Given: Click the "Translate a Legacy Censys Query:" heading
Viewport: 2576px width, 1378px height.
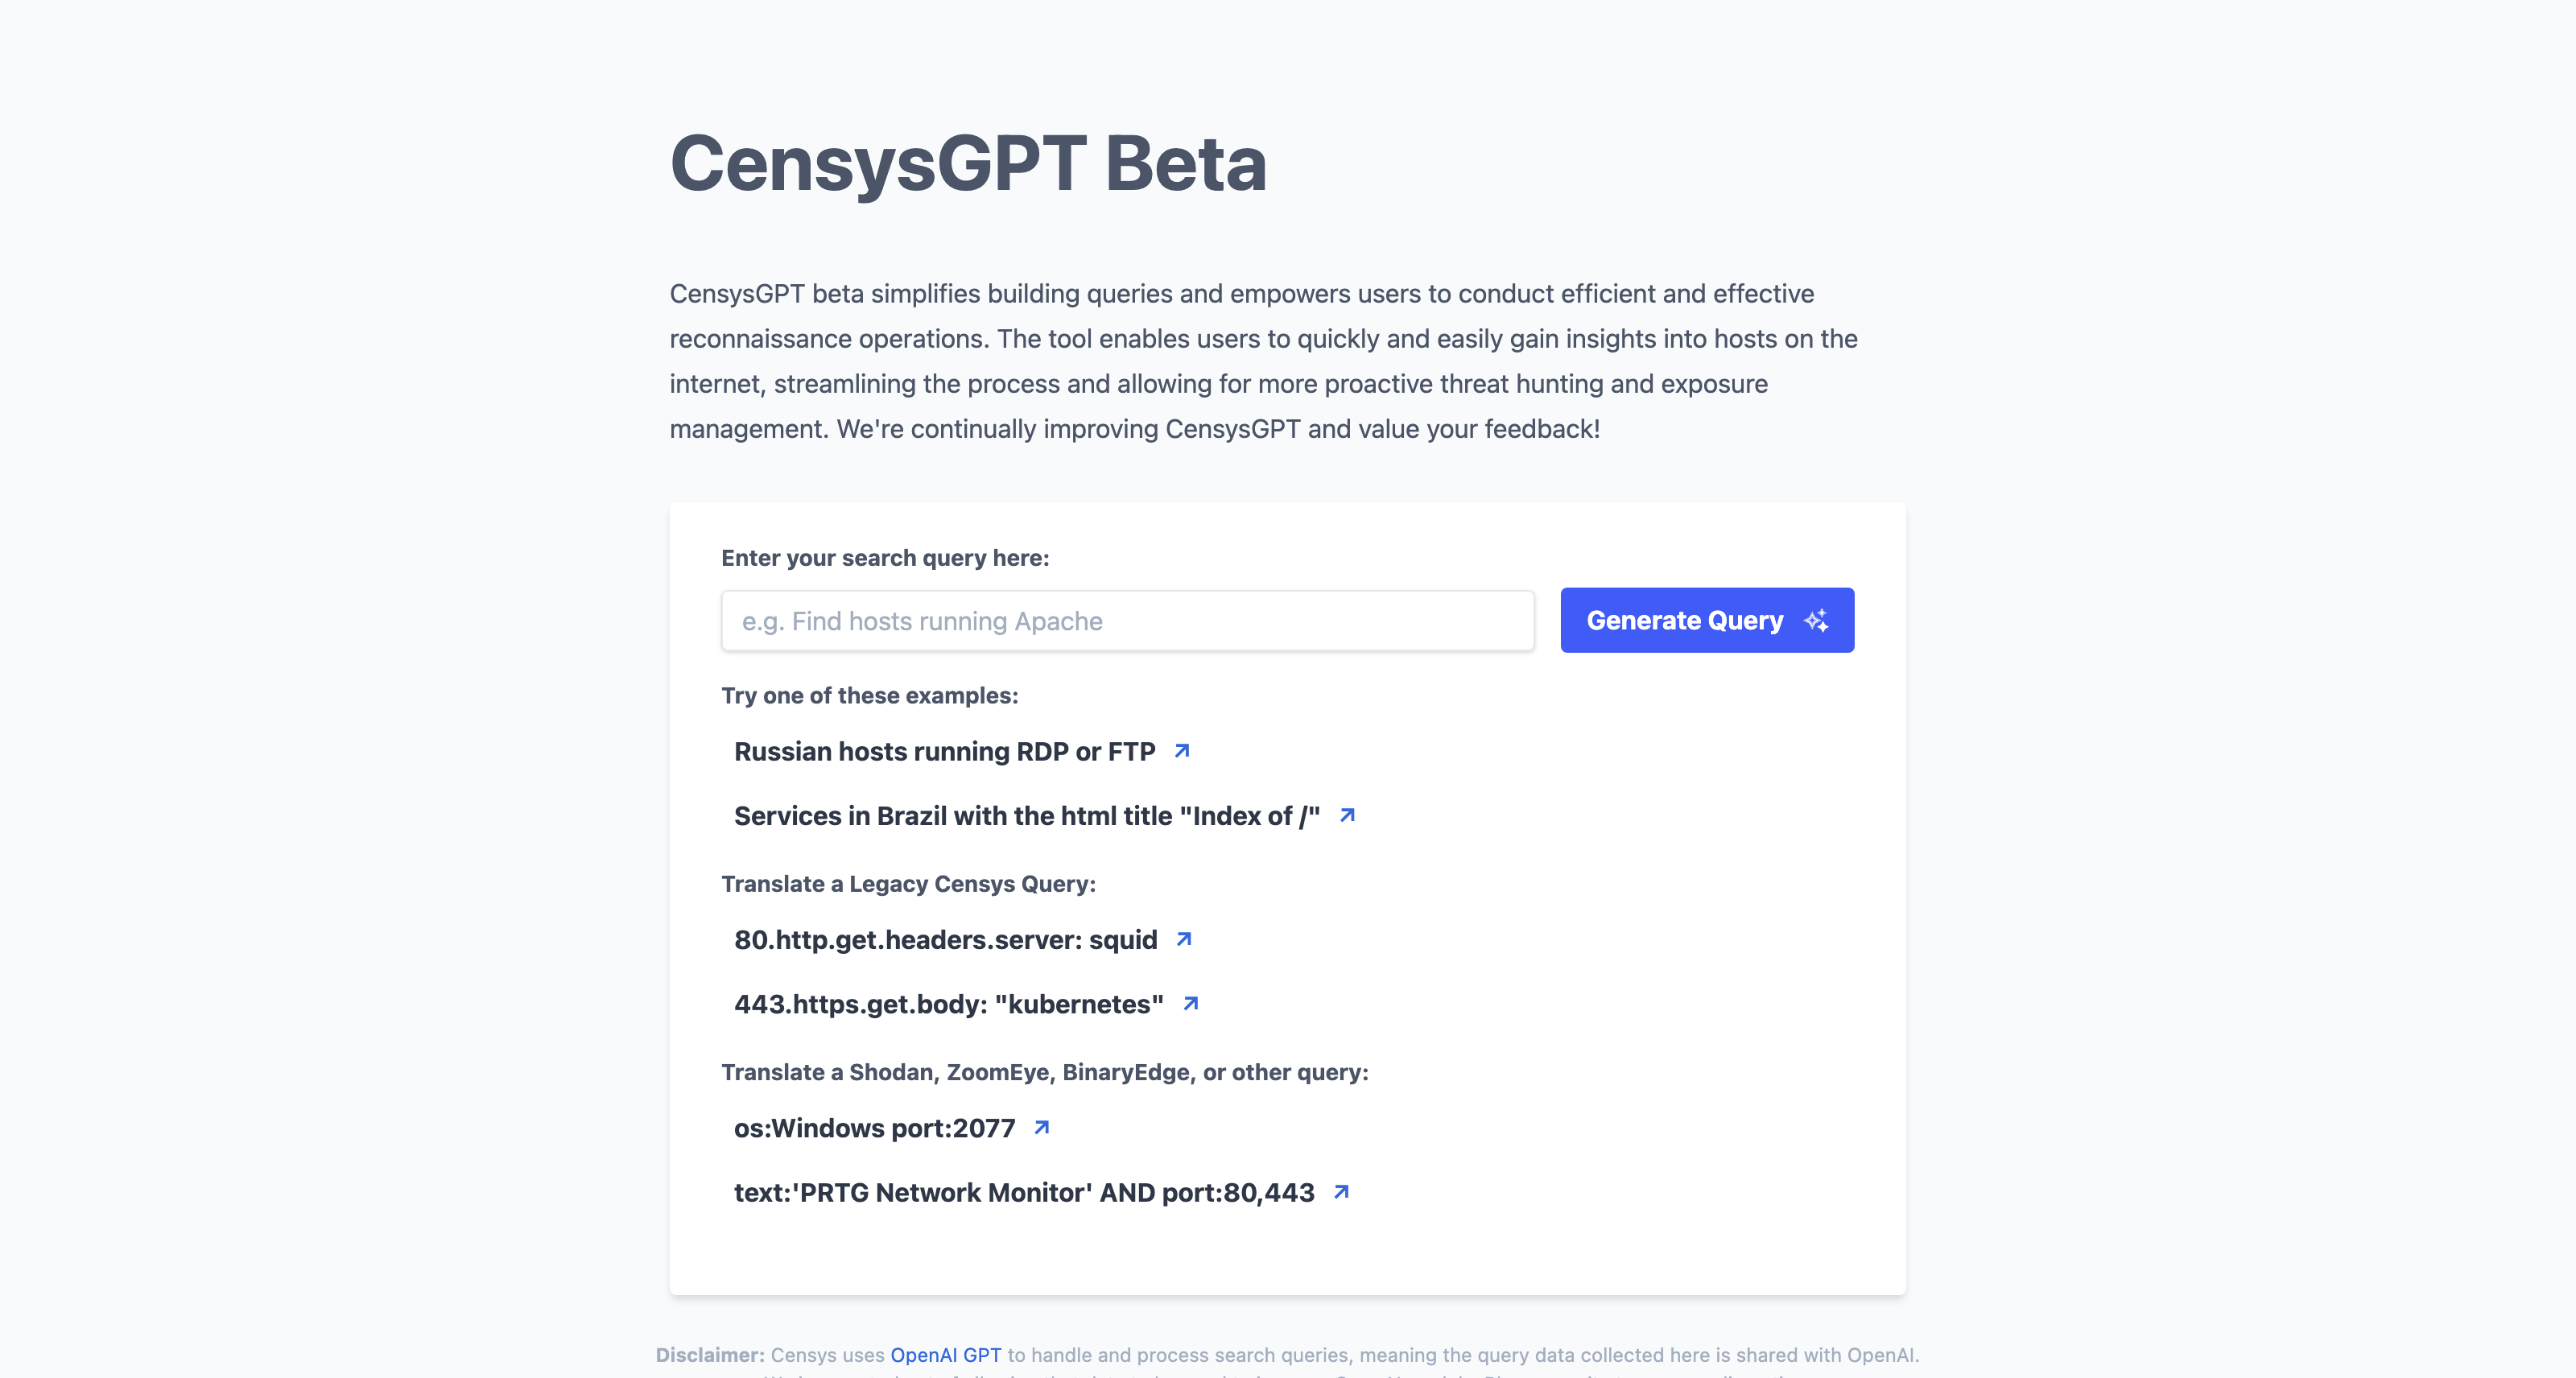Looking at the screenshot, I should pyautogui.click(x=908, y=884).
